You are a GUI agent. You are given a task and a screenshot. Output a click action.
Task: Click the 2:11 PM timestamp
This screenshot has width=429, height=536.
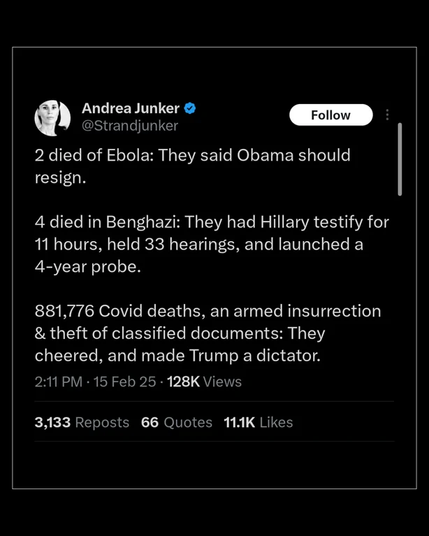(x=58, y=382)
